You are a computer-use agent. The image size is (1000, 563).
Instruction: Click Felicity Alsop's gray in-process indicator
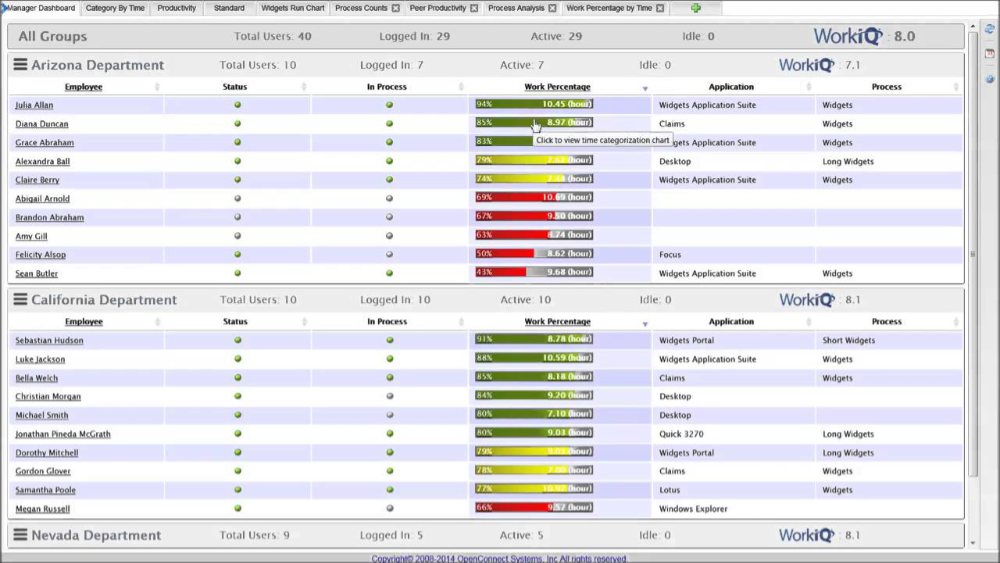point(389,254)
